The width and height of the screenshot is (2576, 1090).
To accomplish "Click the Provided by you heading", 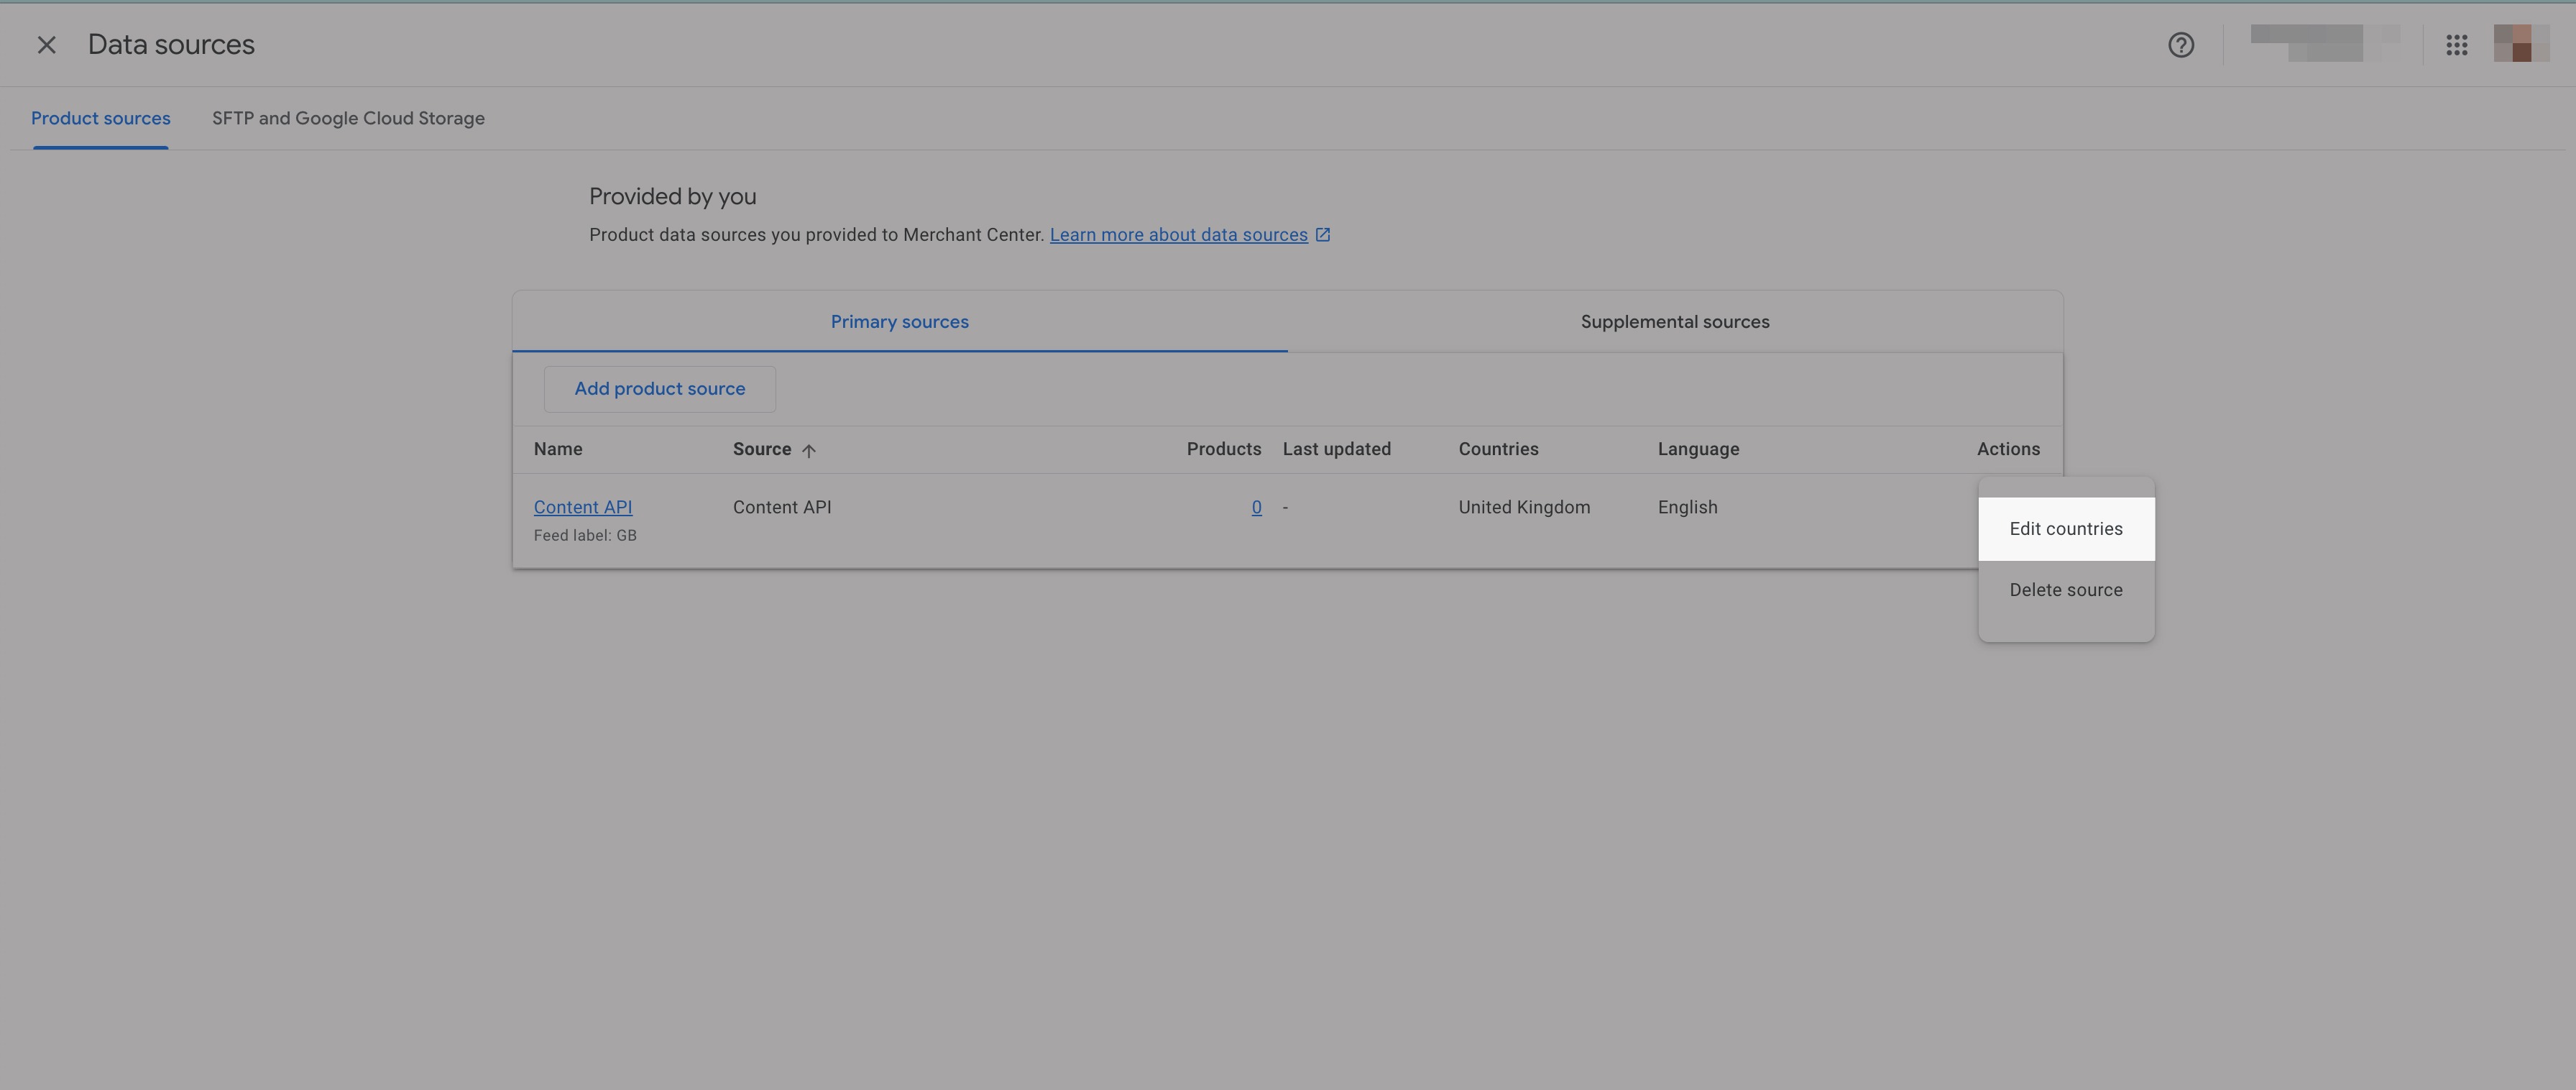I will pyautogui.click(x=672, y=197).
